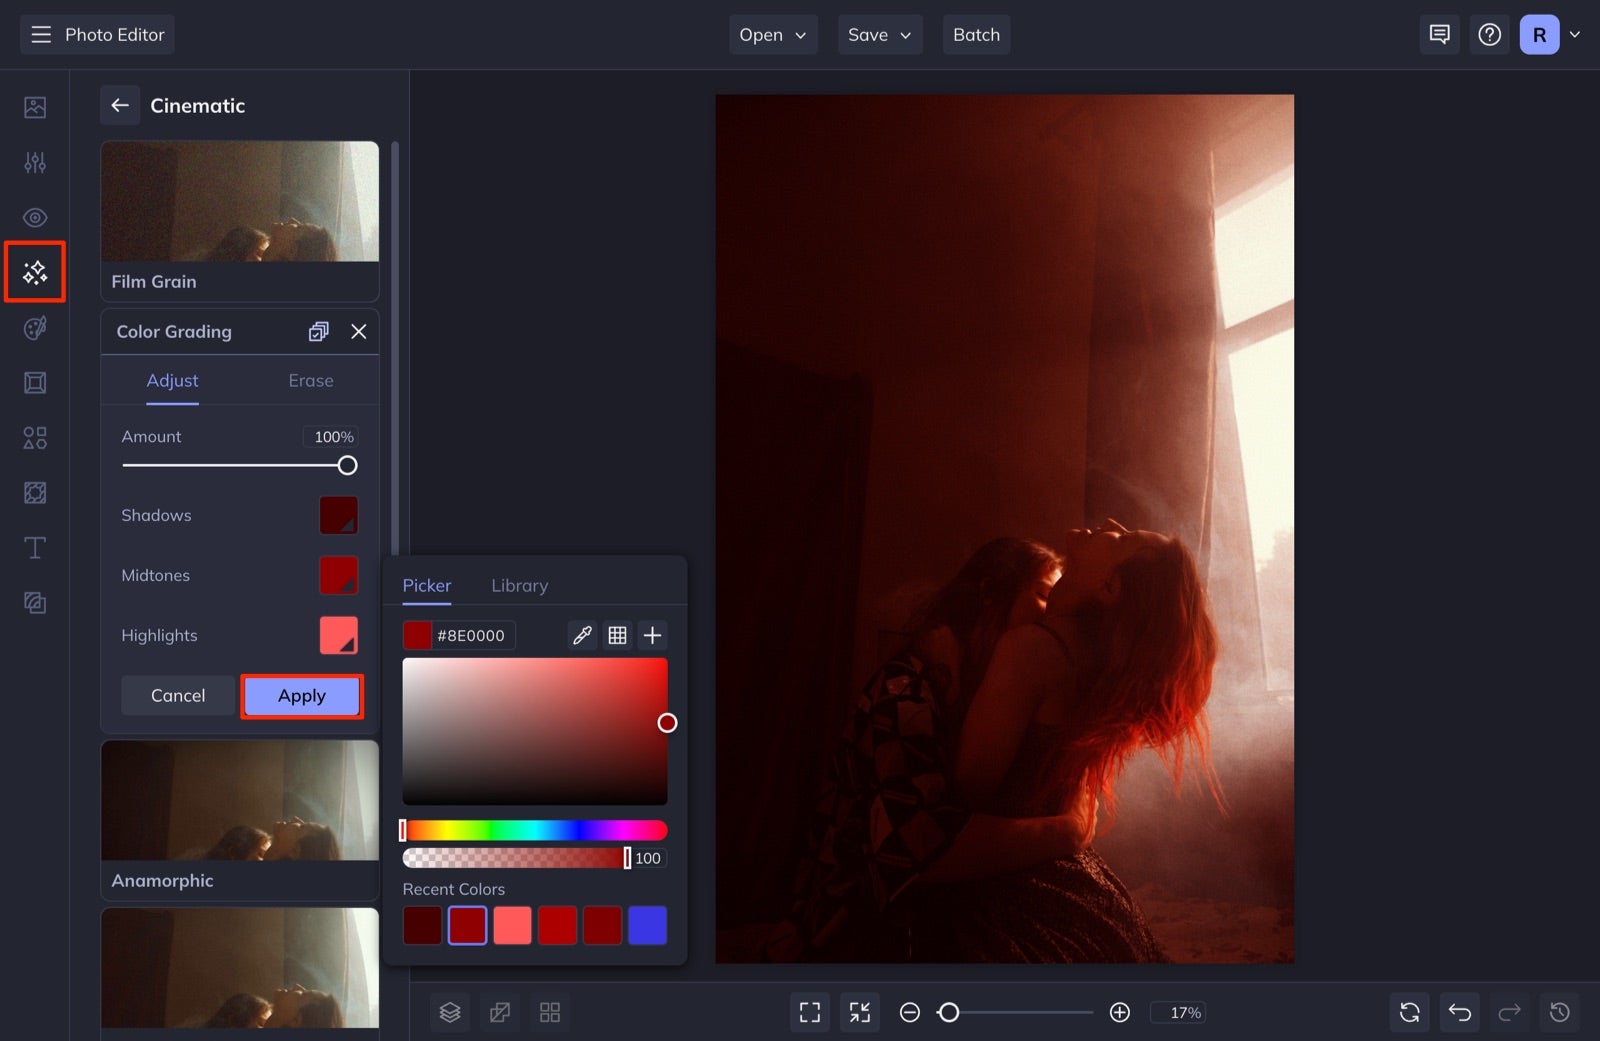Open the Artsy palette tool
Screen dimensions: 1600x1041
tap(34, 327)
